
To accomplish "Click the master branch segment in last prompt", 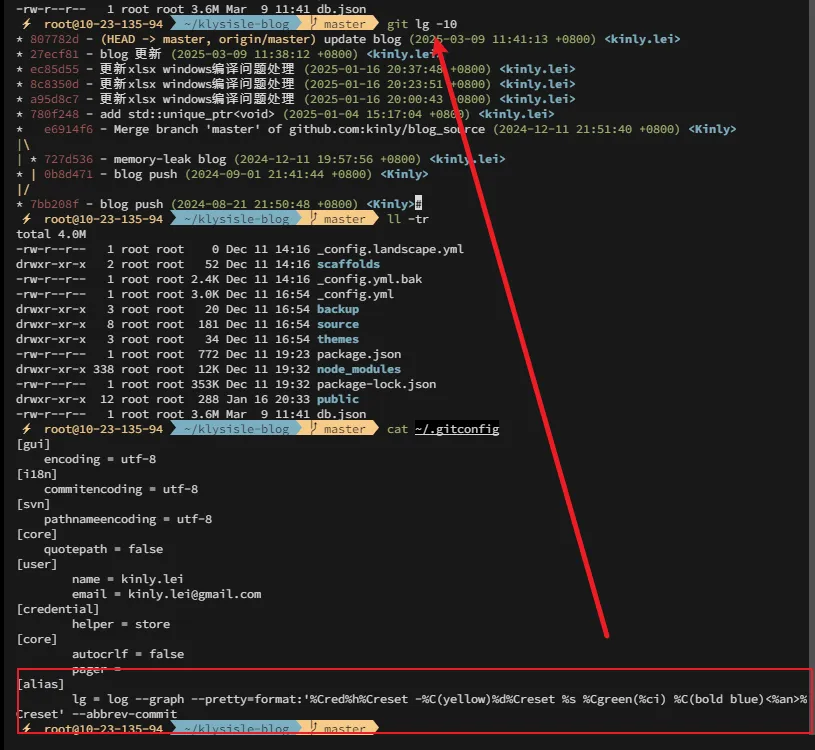I will tap(339, 729).
